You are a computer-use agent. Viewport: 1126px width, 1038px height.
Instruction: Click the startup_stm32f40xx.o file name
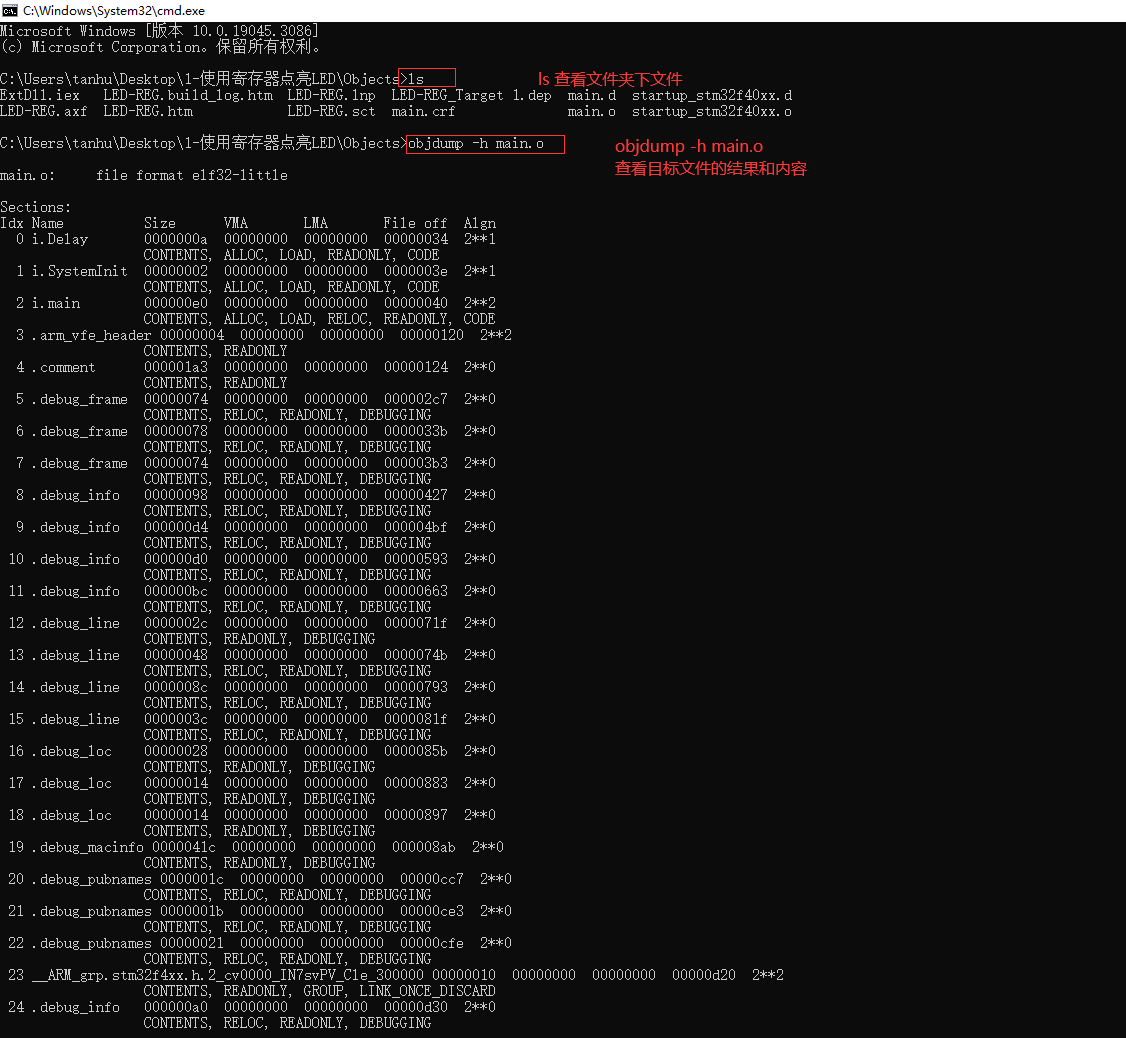pos(712,111)
